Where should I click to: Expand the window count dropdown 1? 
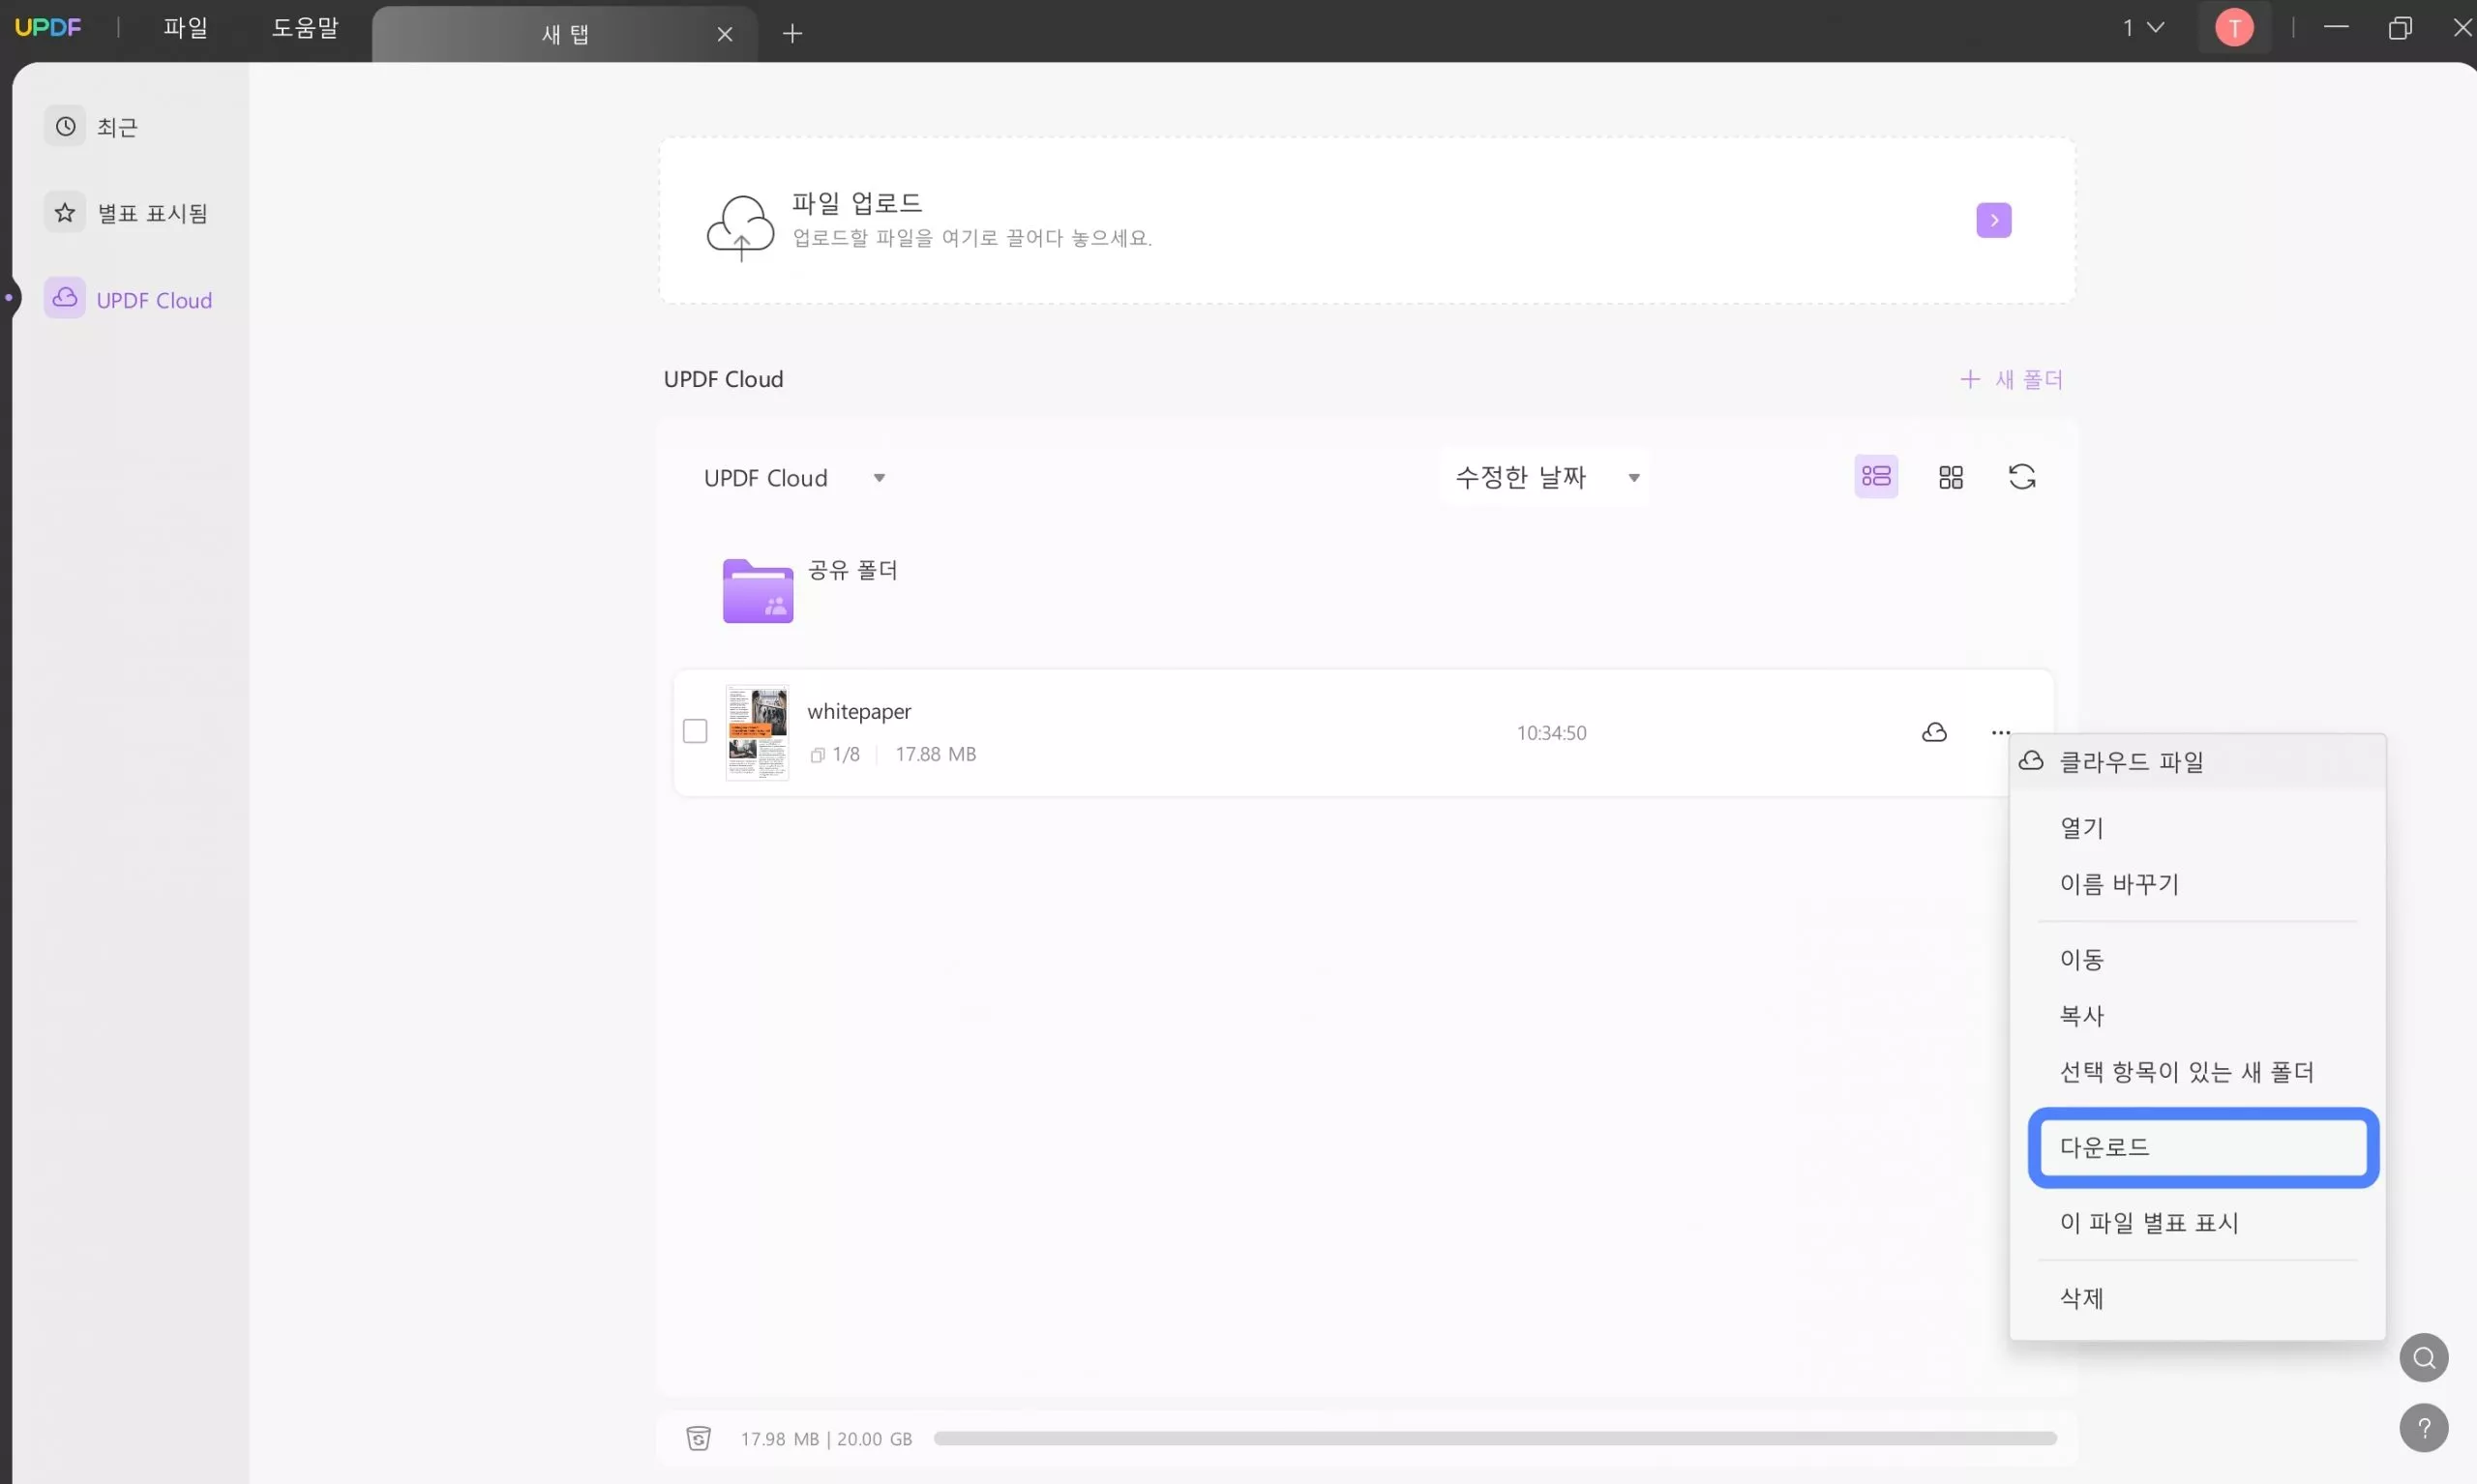coord(2143,28)
